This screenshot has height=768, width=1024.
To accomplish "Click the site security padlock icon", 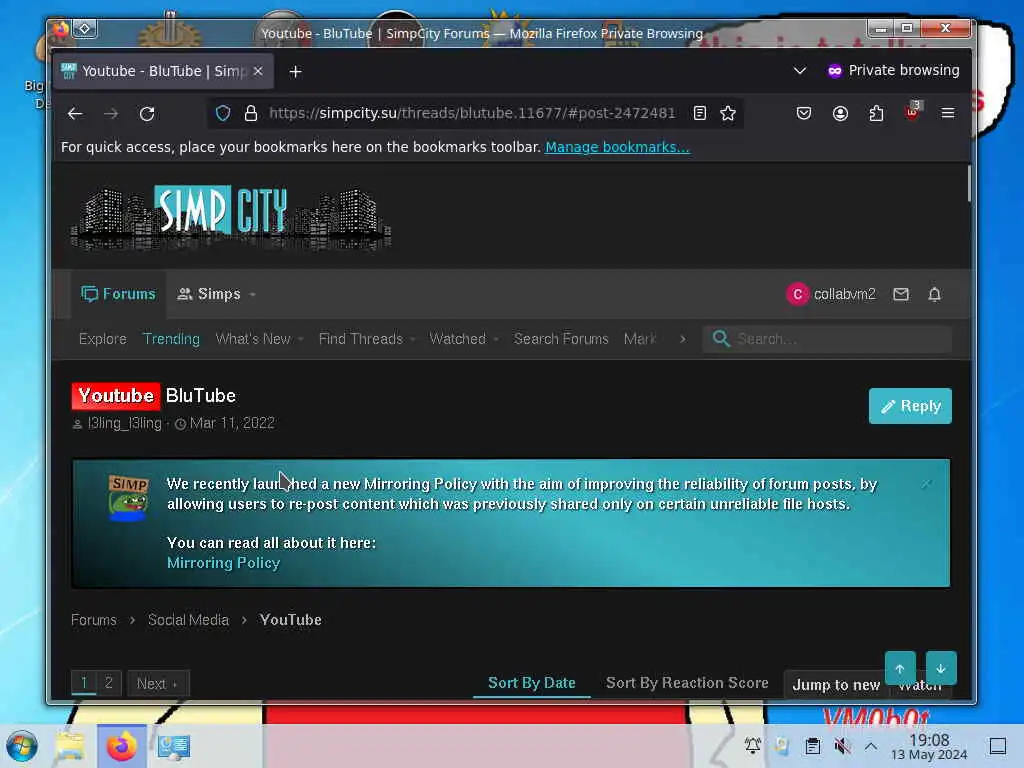I will (251, 114).
